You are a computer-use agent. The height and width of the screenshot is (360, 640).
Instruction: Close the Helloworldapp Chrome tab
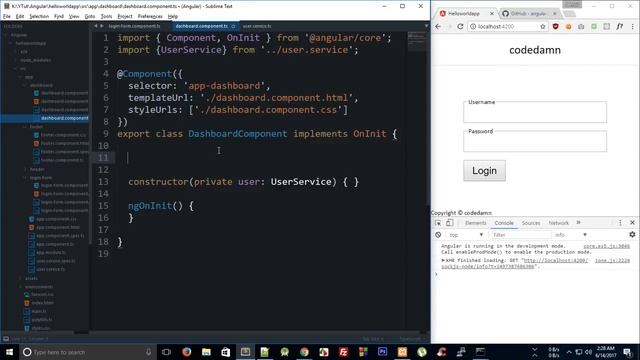[x=491, y=13]
